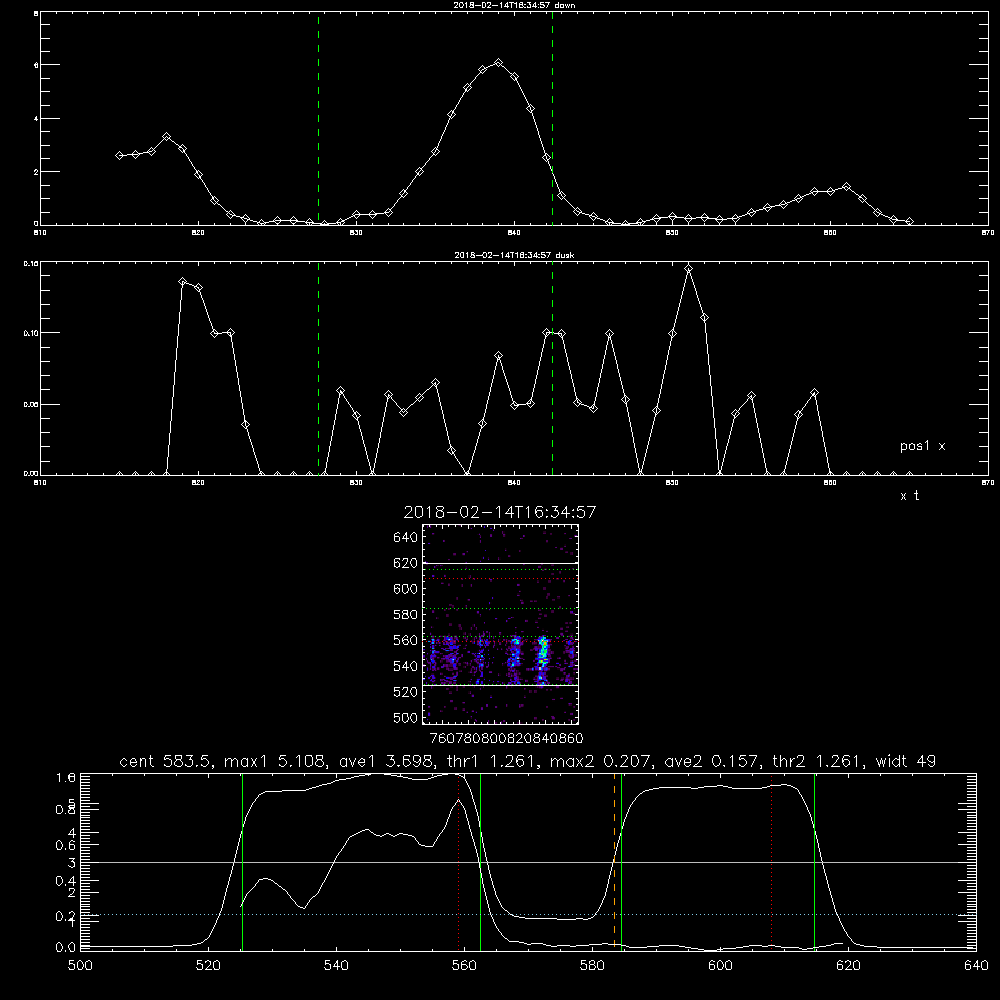Click the '540' x-axis label of the bottom plot

coord(336,965)
